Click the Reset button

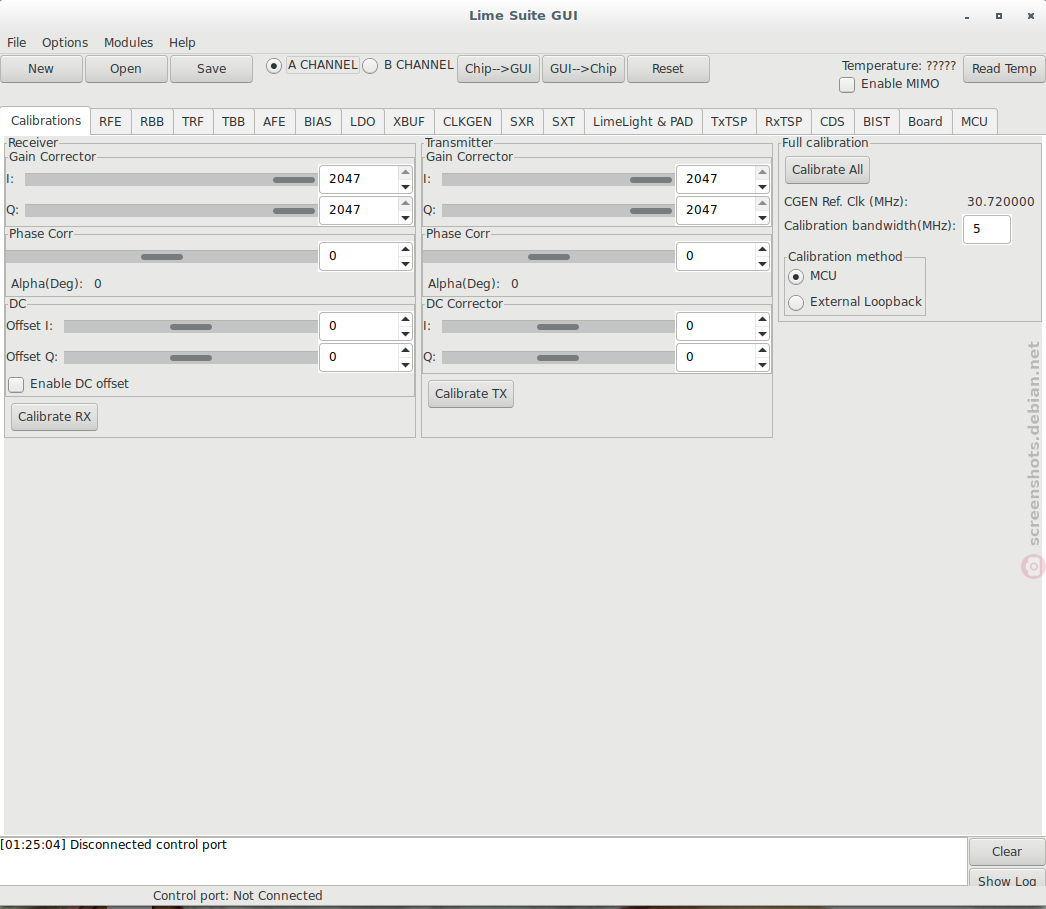tap(668, 69)
